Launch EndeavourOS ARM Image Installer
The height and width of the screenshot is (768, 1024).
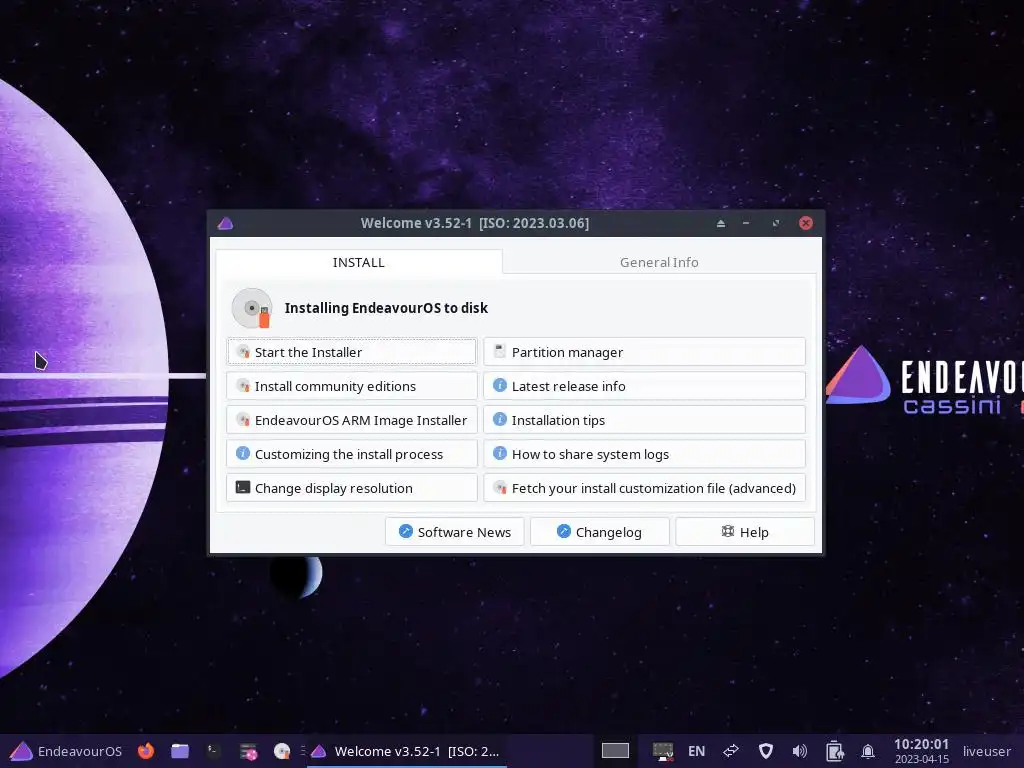(x=351, y=420)
